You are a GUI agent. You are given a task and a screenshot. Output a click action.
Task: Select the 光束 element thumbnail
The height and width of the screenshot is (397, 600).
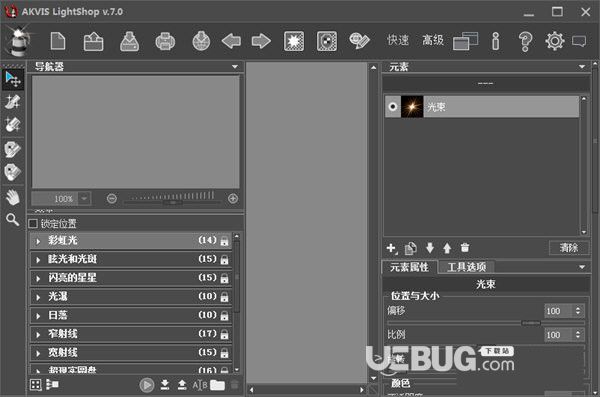point(412,106)
